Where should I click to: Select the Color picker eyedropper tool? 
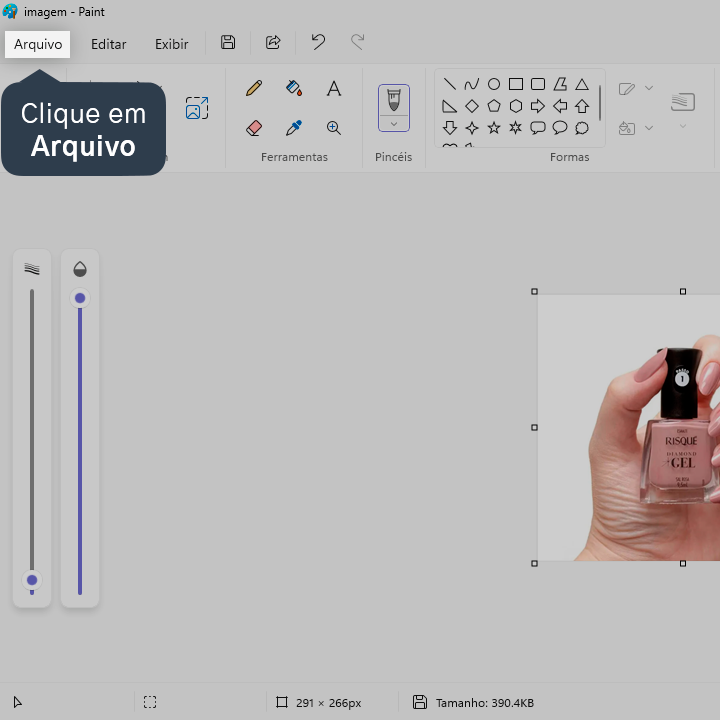pyautogui.click(x=294, y=128)
